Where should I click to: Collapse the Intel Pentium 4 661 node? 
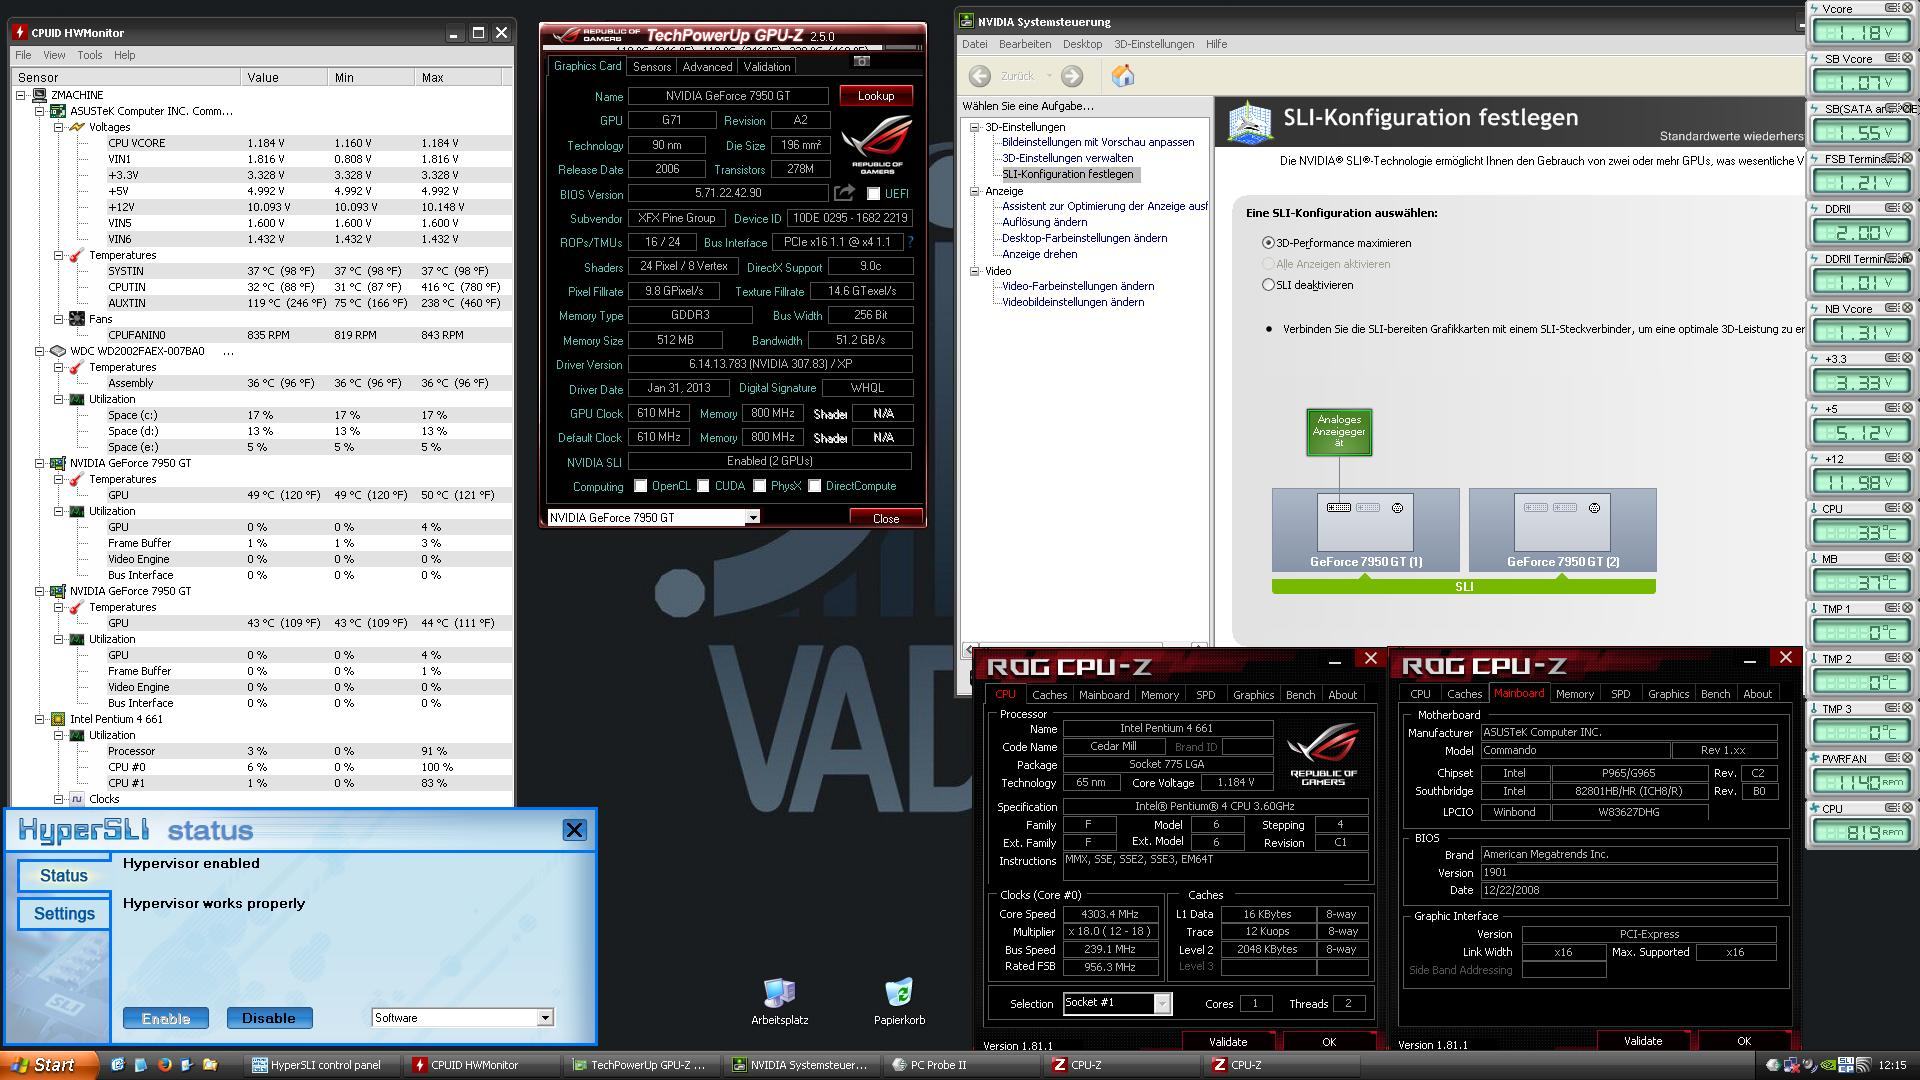[x=39, y=719]
